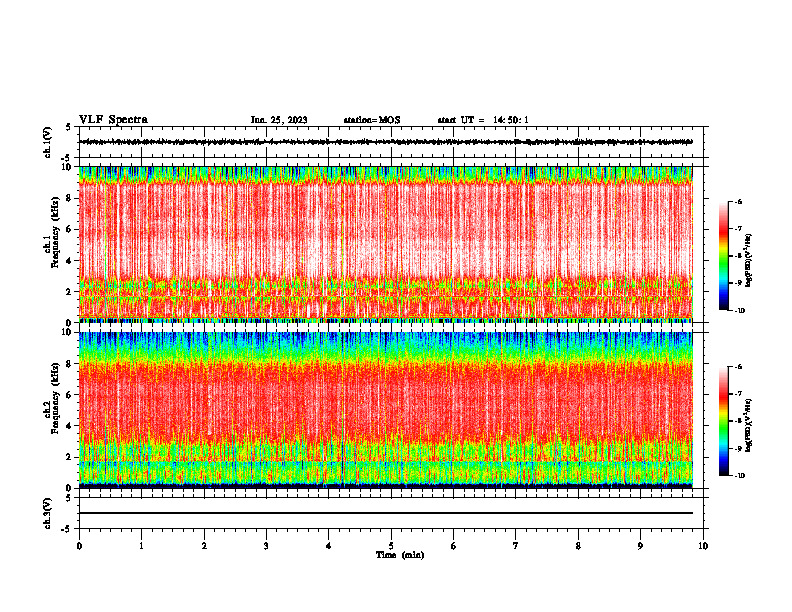Viewport: 792px width, 612px height.
Task: Click inside the ch.2 spectrogram panel
Action: point(386,410)
